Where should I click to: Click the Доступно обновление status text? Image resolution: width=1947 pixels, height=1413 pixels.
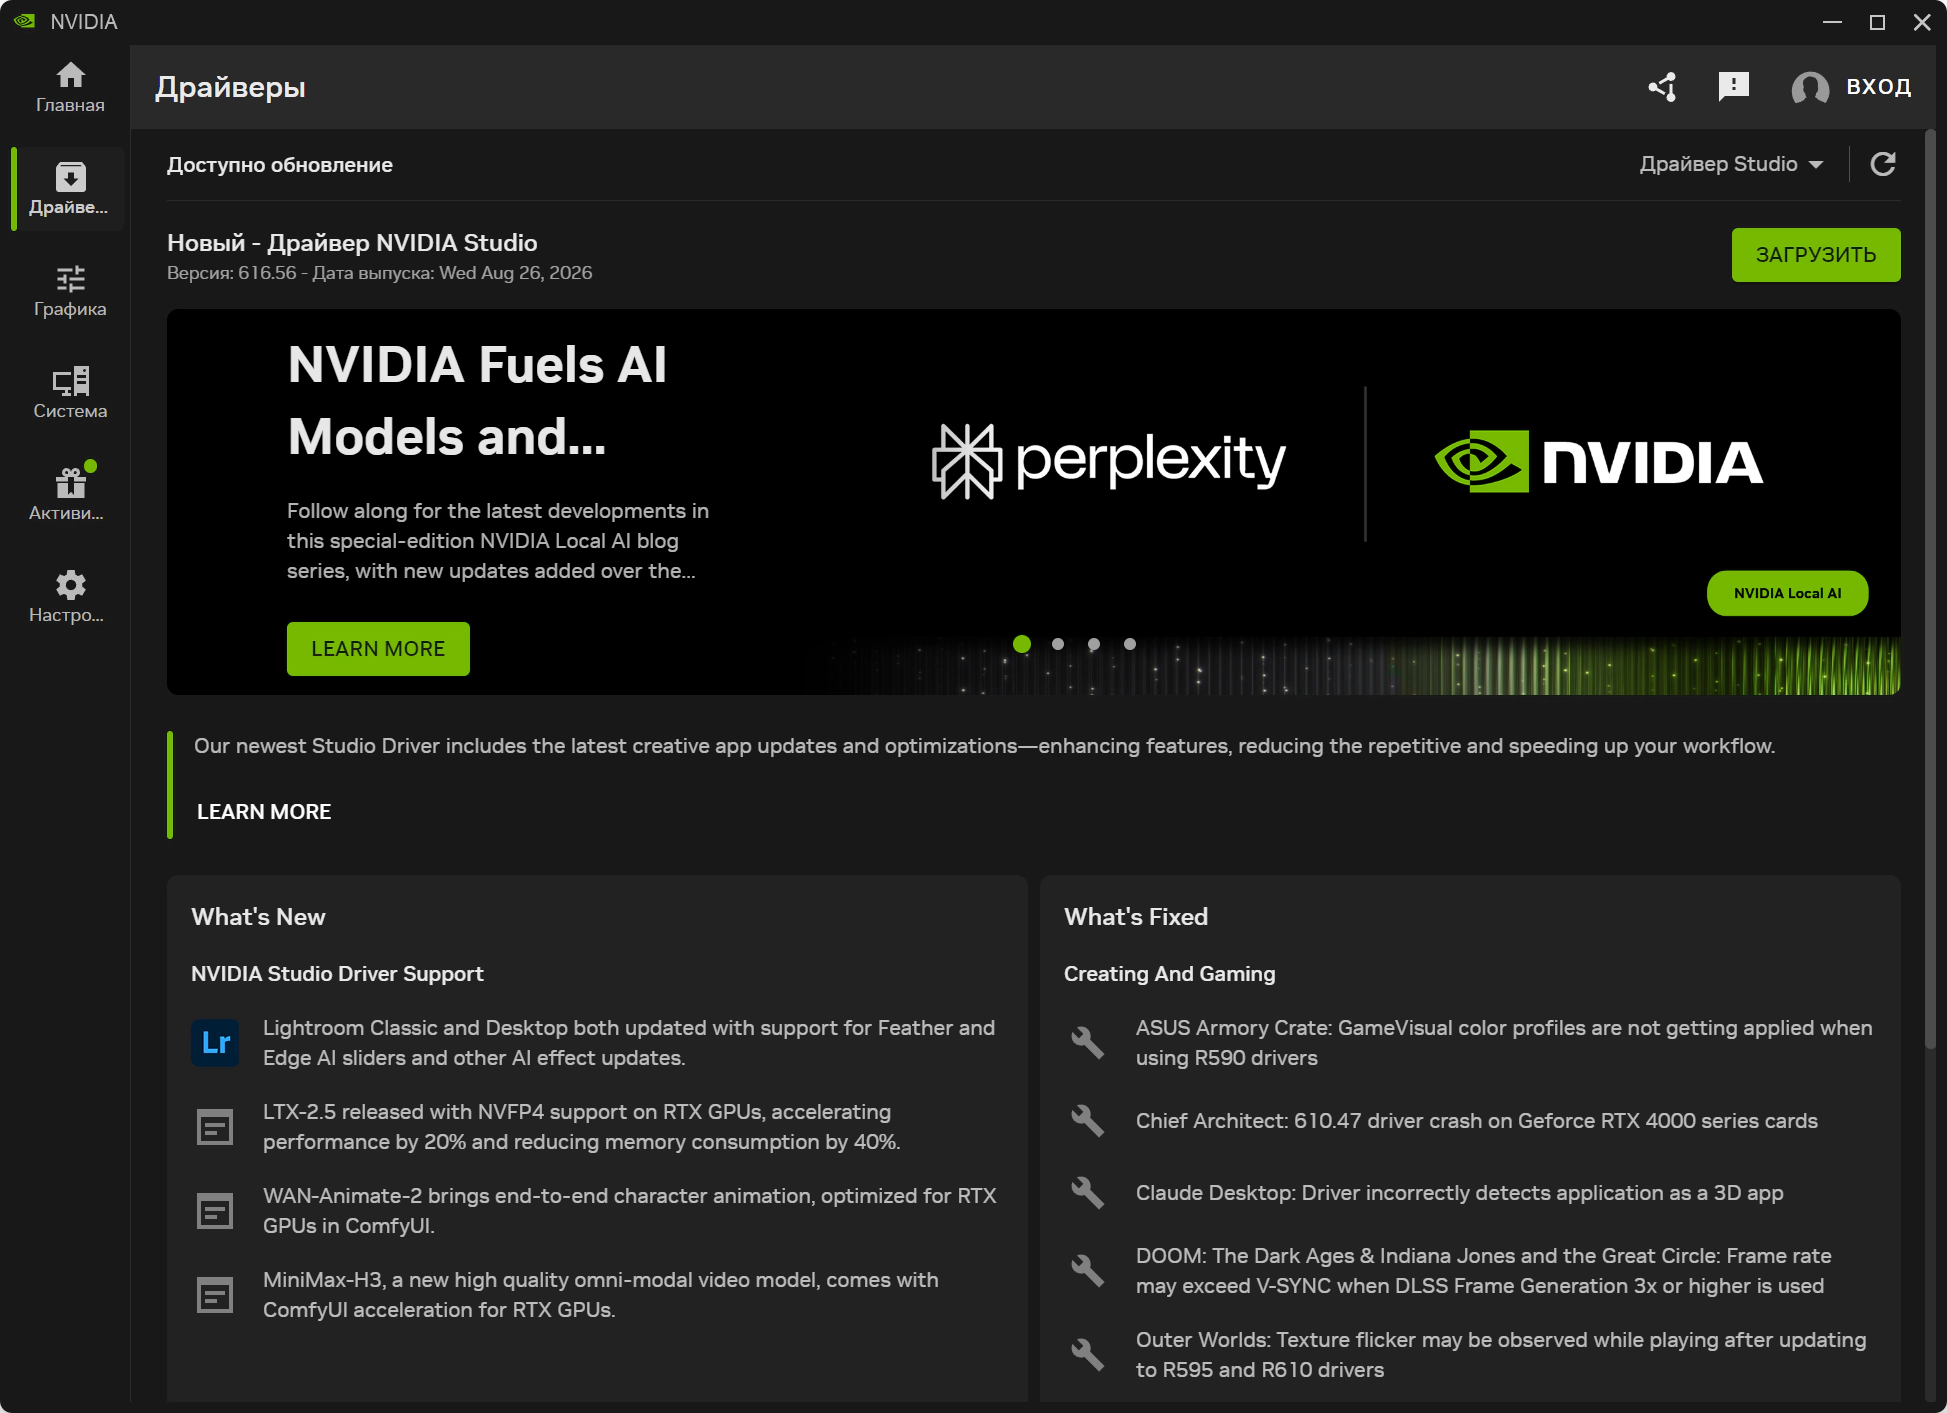pyautogui.click(x=280, y=165)
